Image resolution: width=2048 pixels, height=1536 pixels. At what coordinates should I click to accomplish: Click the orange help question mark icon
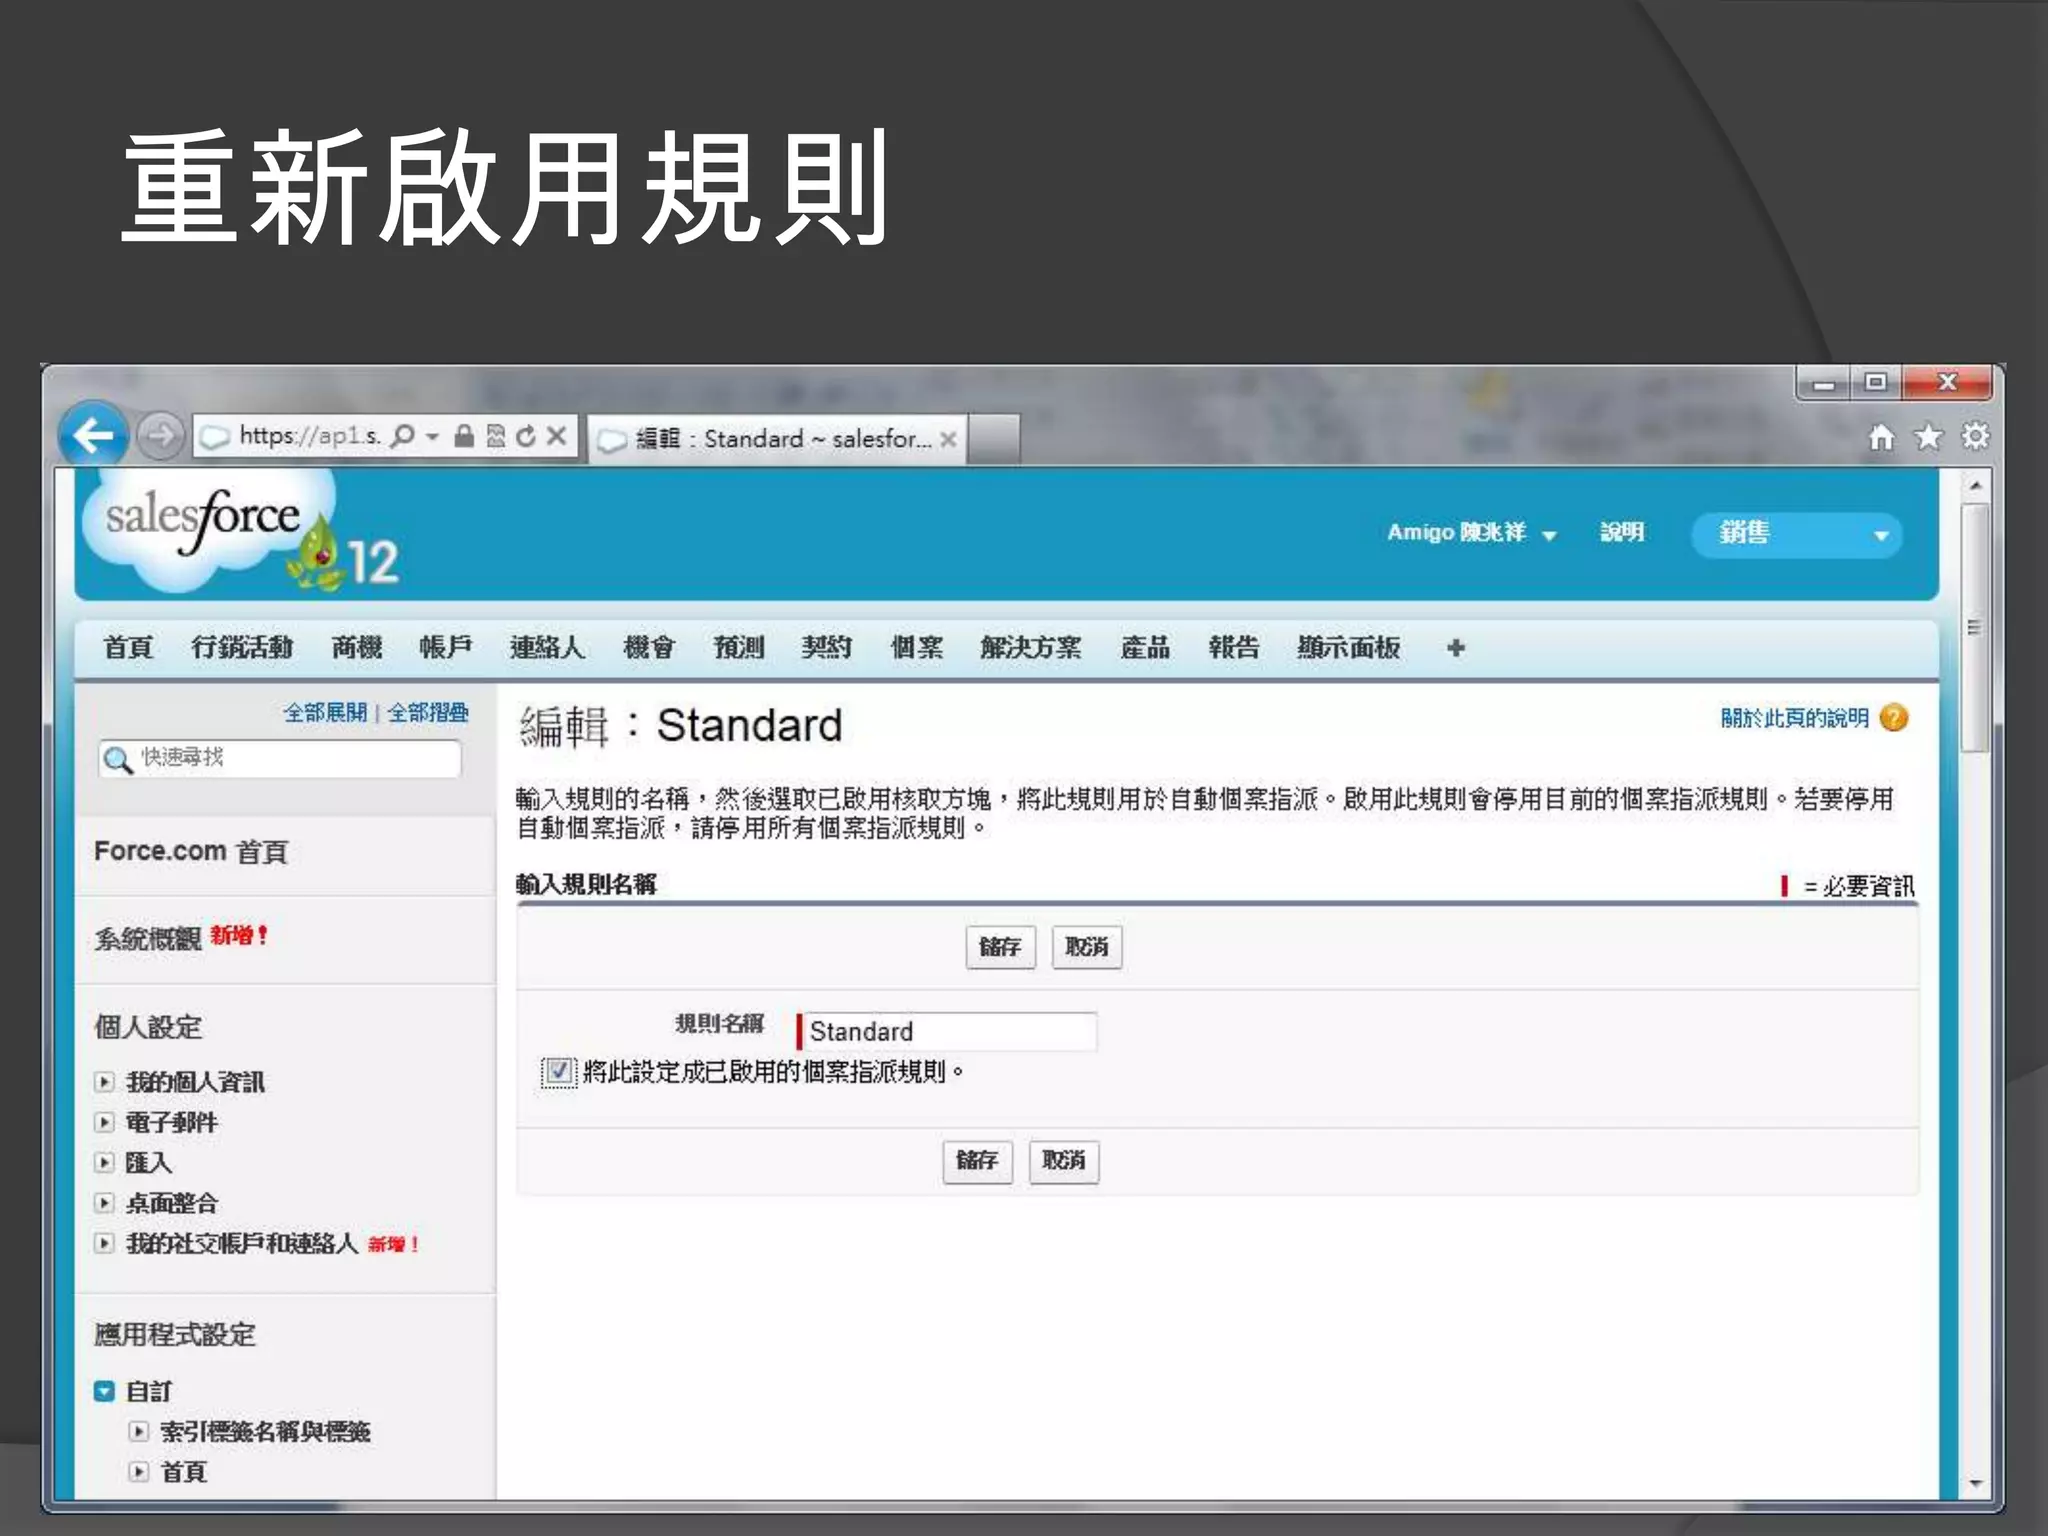[x=1894, y=718]
